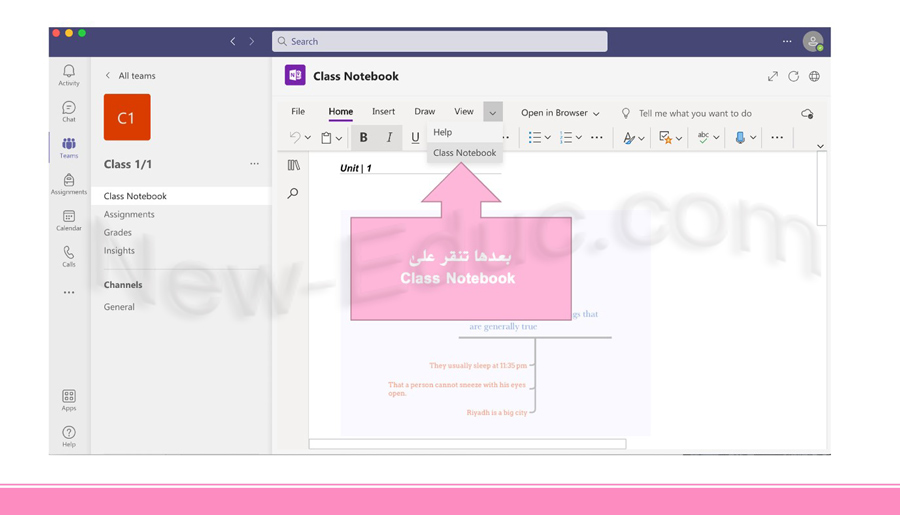The image size is (900, 515).
Task: Switch to the Insert tab
Action: pyautogui.click(x=383, y=111)
